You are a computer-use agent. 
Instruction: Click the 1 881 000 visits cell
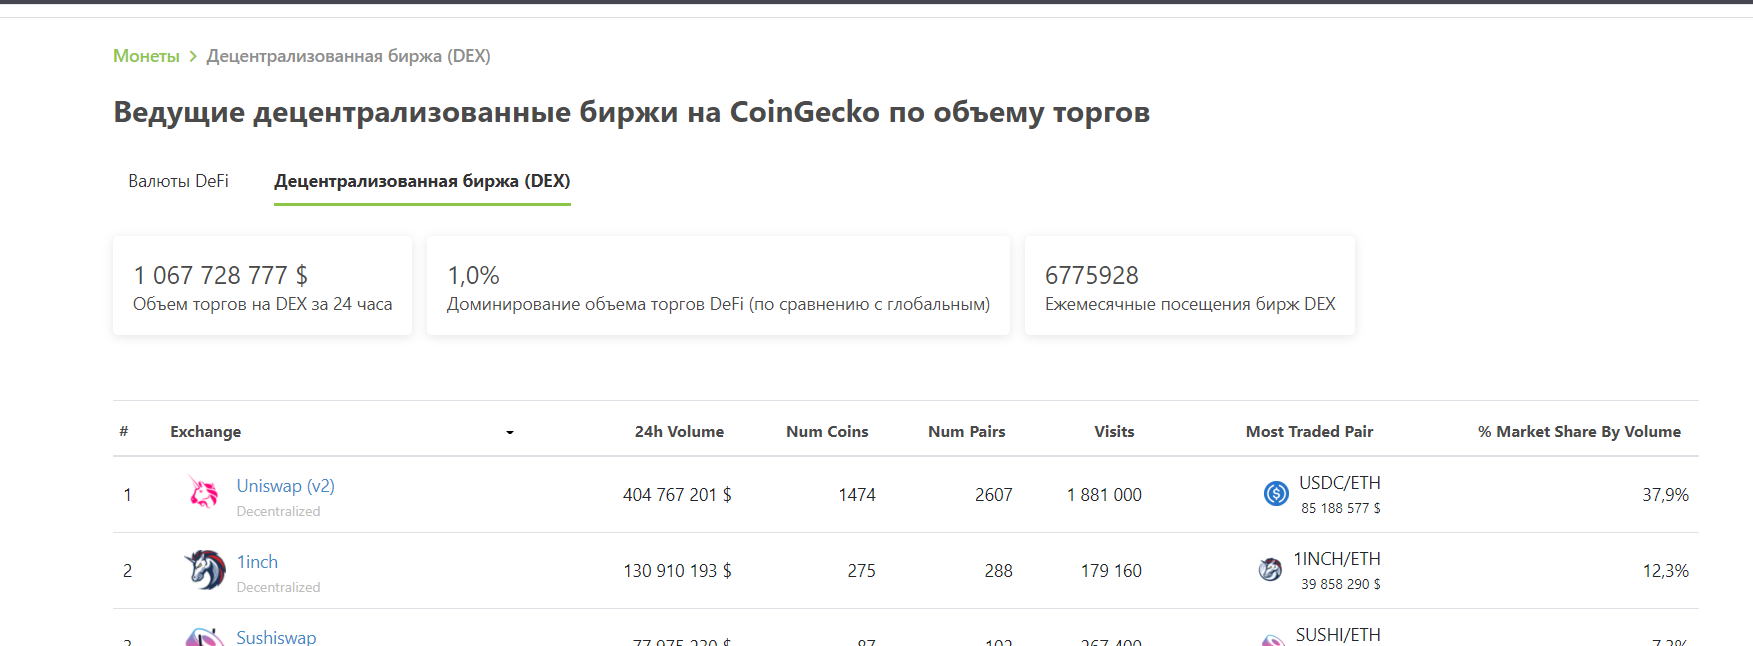(1104, 495)
